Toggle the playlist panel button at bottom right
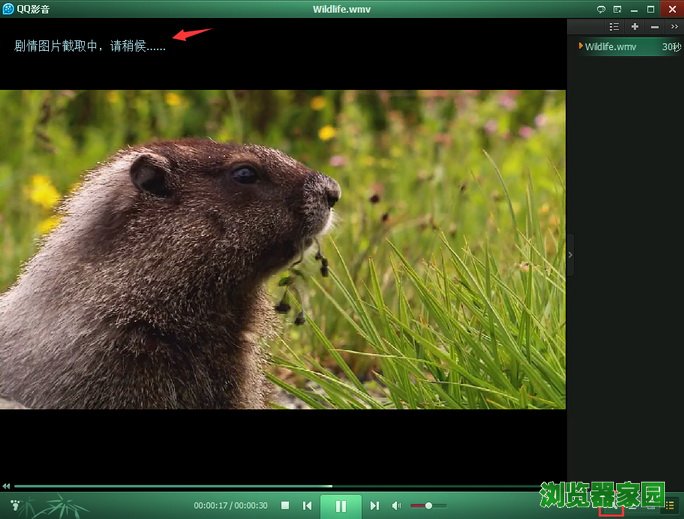 [x=670, y=507]
